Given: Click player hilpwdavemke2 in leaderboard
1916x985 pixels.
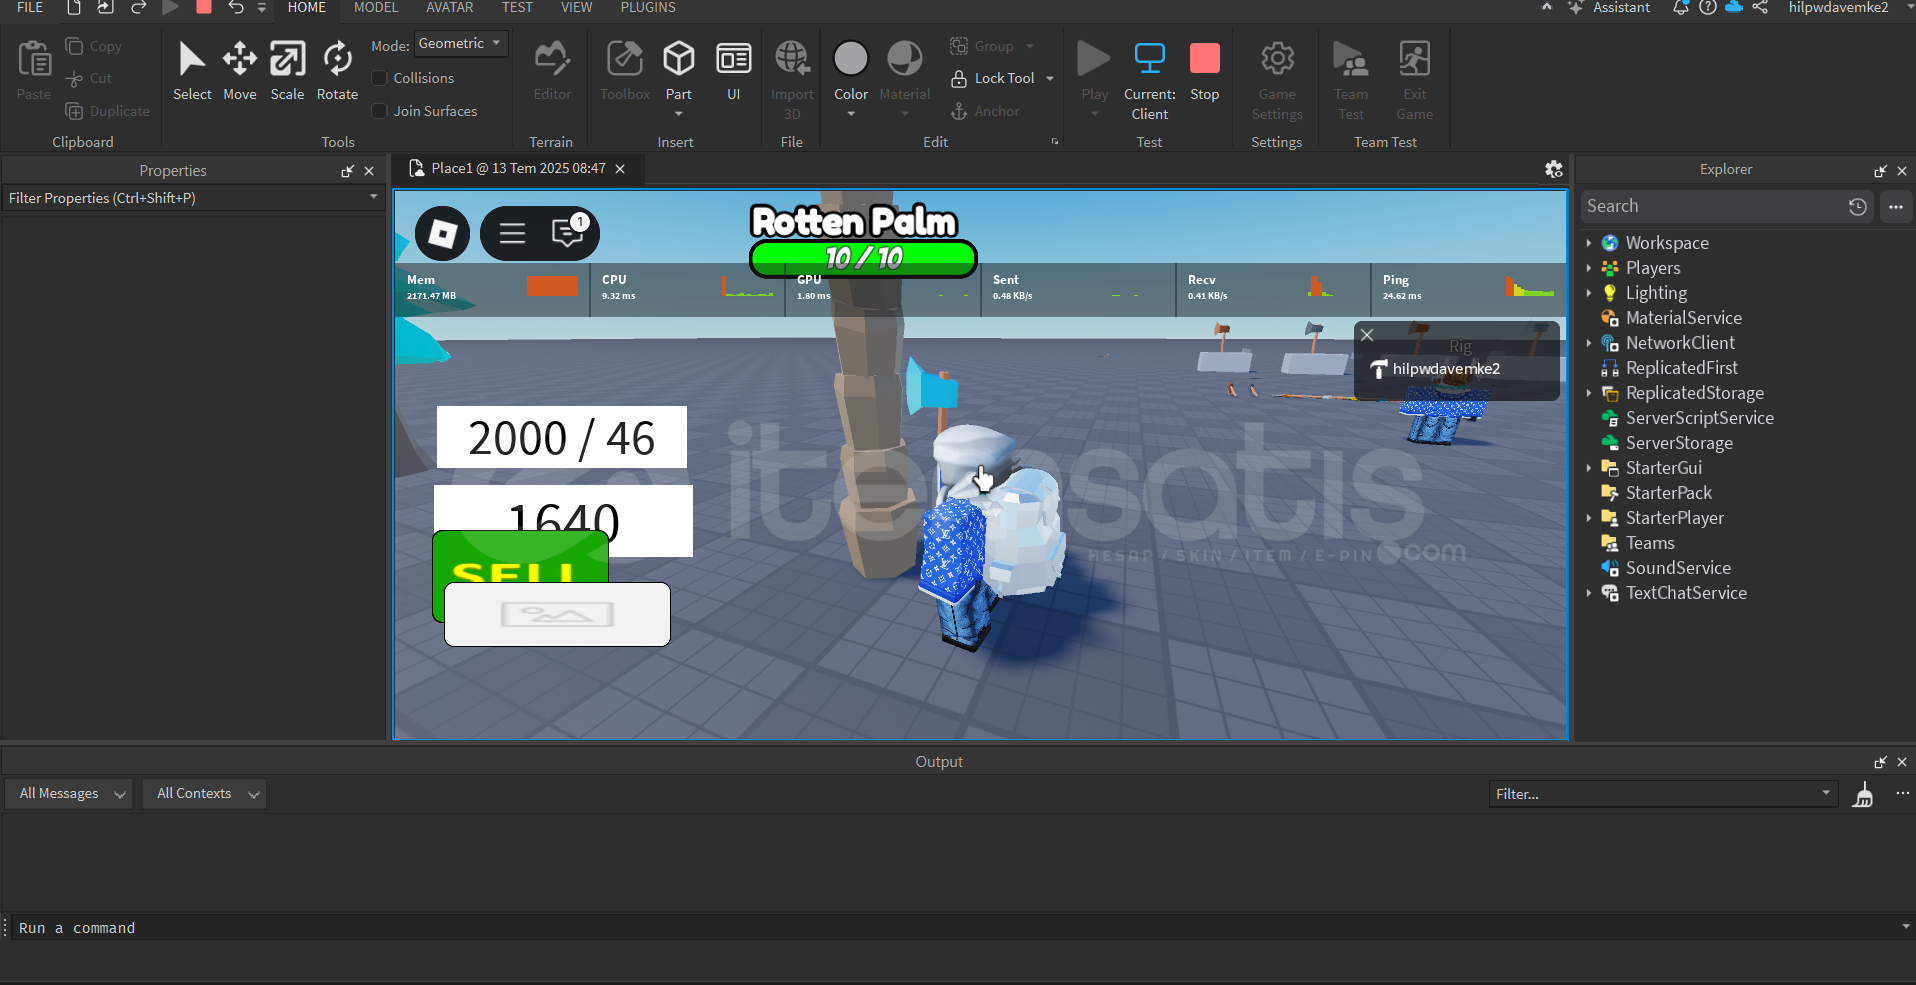Looking at the screenshot, I should [x=1446, y=369].
